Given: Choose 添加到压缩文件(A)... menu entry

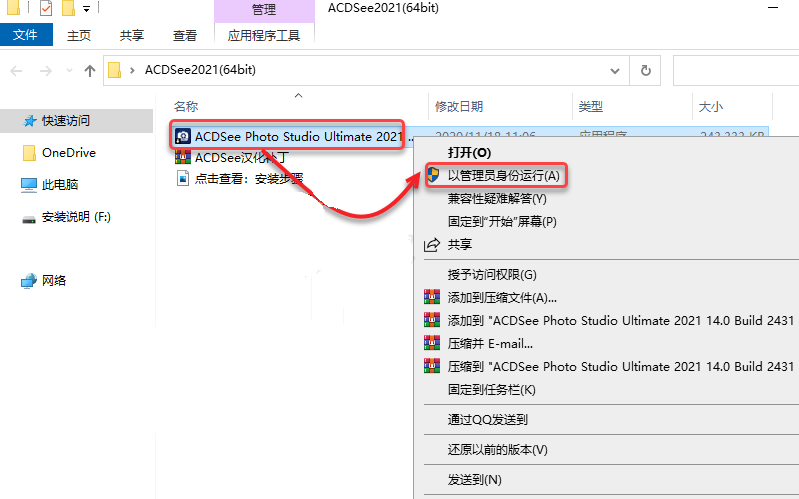Looking at the screenshot, I should 502,298.
